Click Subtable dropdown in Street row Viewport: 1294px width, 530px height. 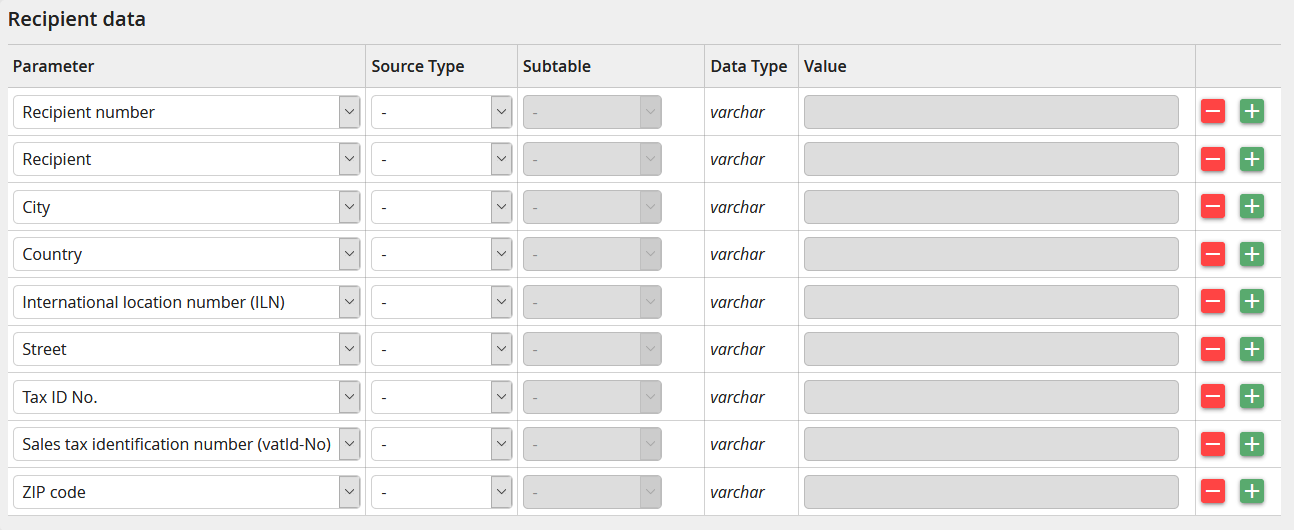[592, 349]
